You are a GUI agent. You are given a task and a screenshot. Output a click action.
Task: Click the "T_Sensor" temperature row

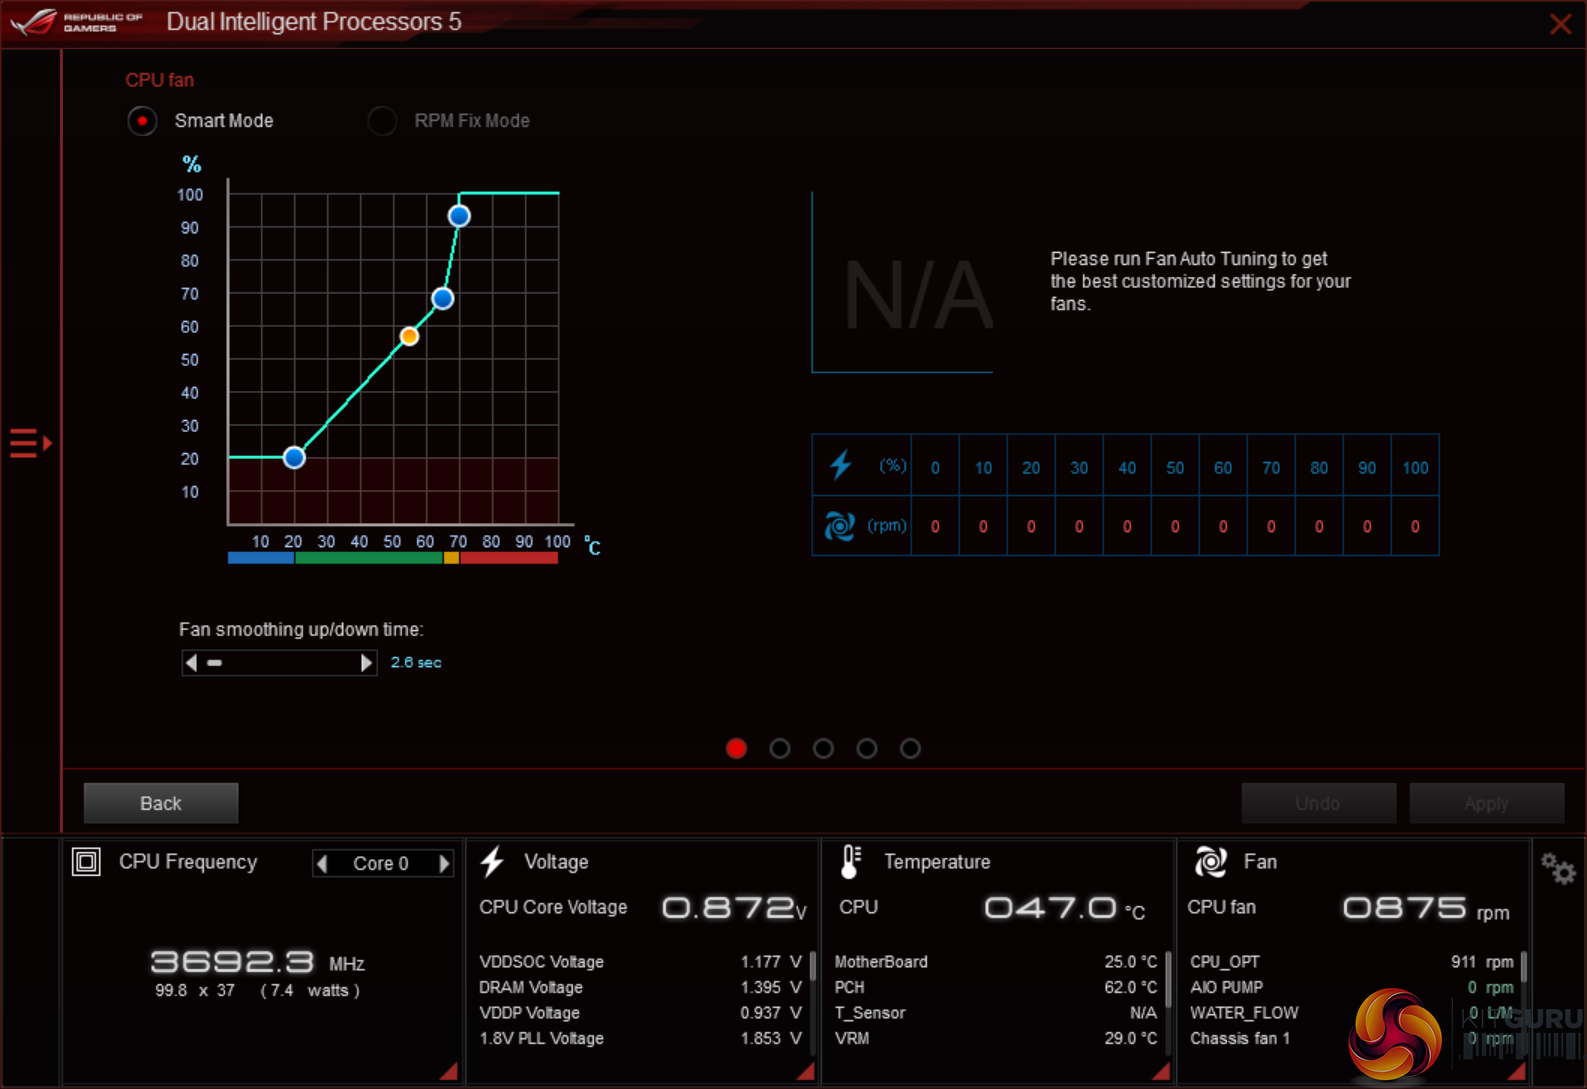coord(996,1013)
